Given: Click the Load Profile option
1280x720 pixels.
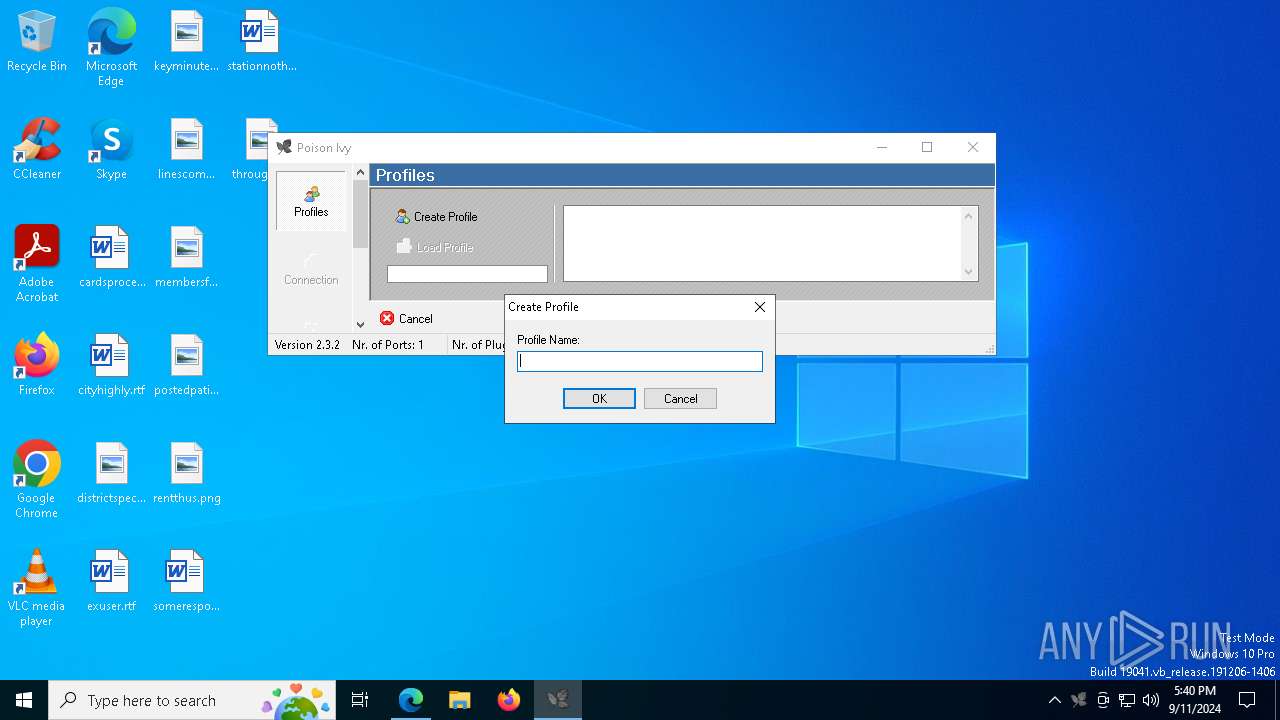Looking at the screenshot, I should click(x=435, y=247).
